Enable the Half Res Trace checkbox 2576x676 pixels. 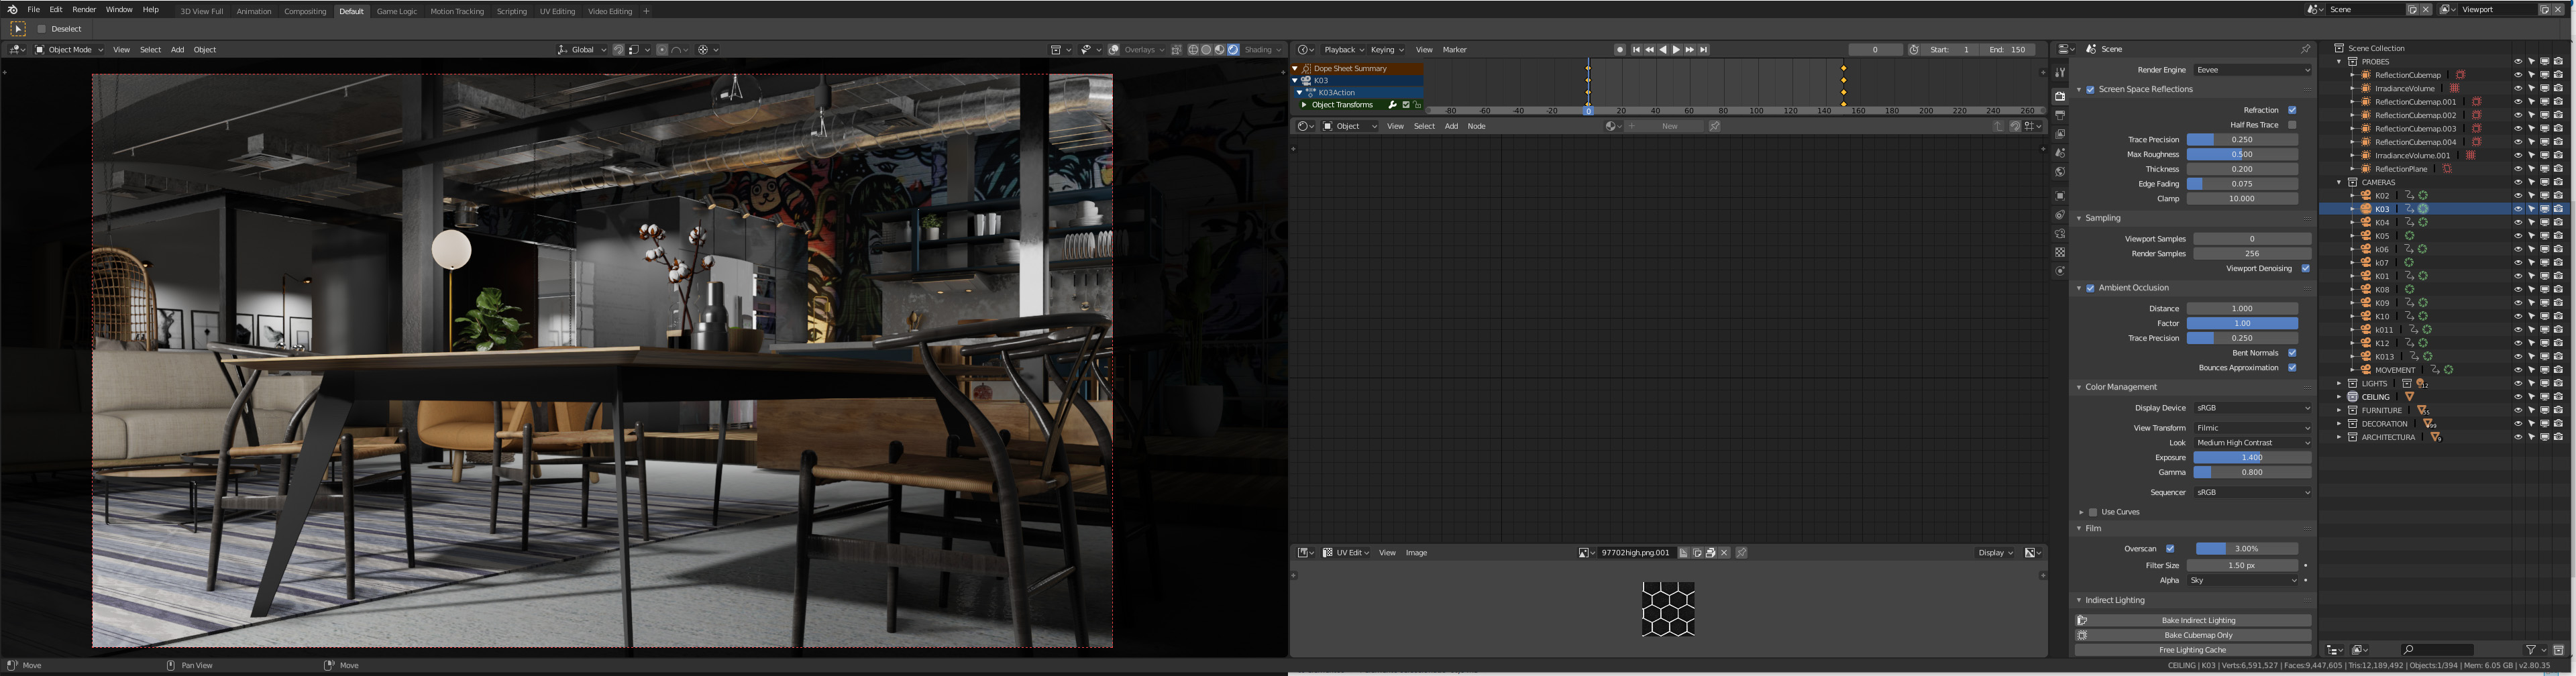[x=2292, y=125]
